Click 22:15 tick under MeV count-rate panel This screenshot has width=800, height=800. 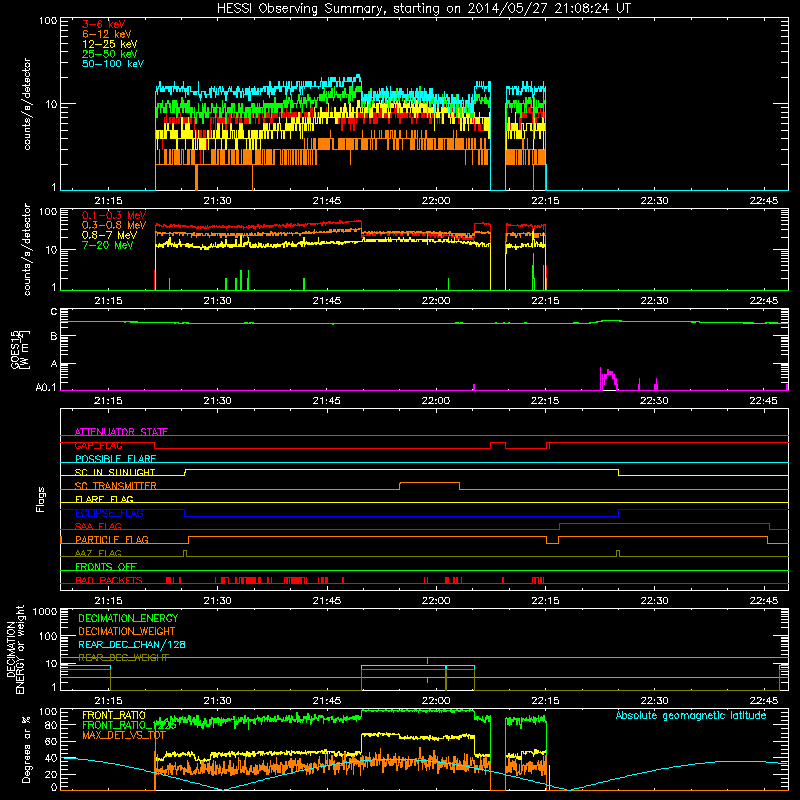click(545, 301)
